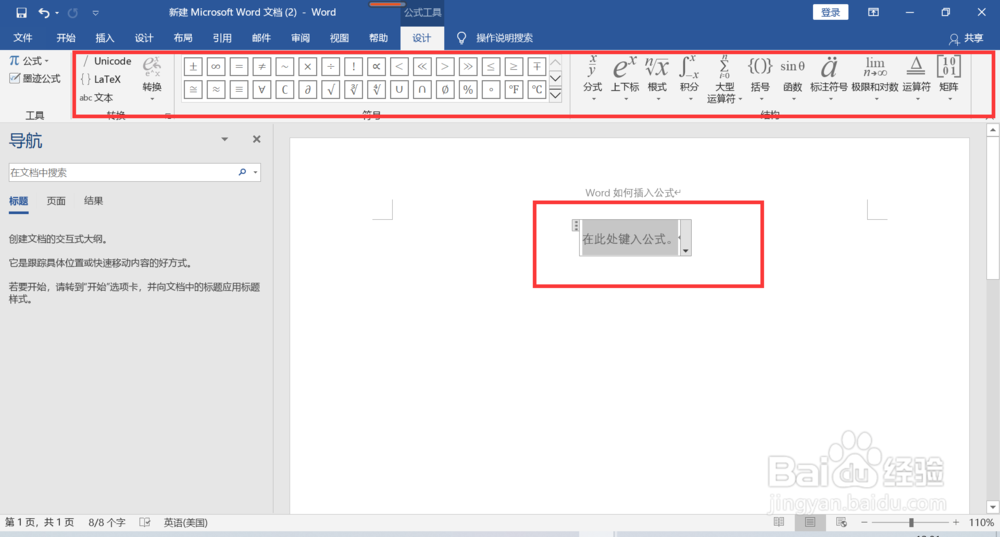Open the Accent structure dropdown

pyautogui.click(x=828, y=78)
